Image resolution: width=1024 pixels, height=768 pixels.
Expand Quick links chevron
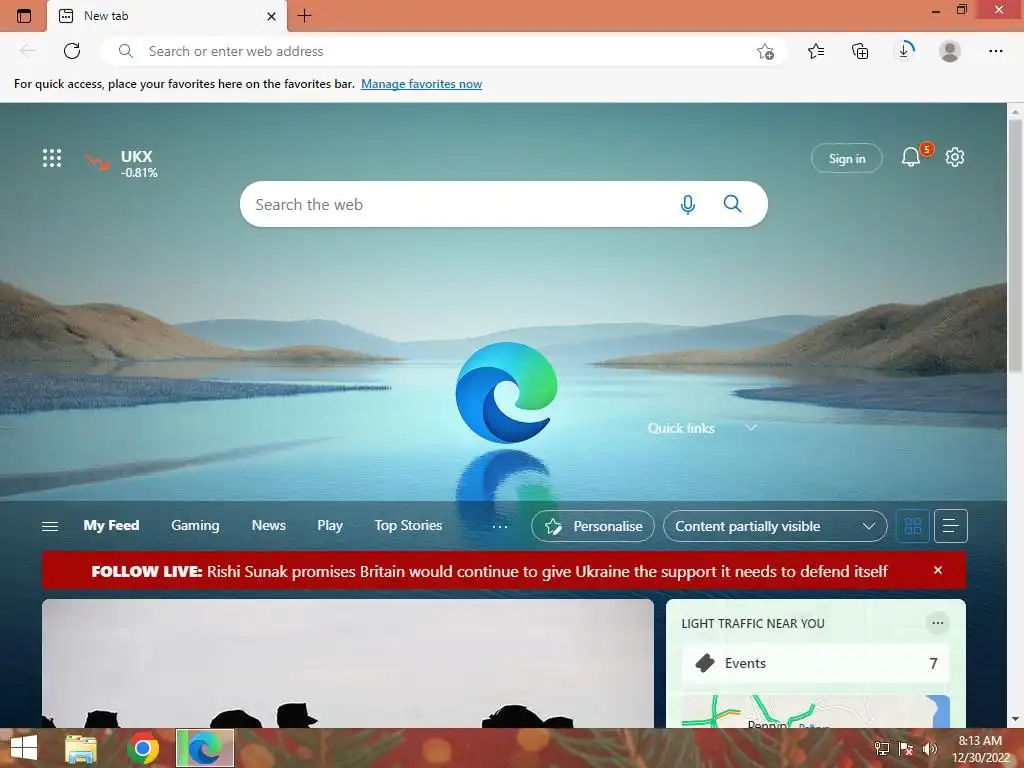(751, 428)
